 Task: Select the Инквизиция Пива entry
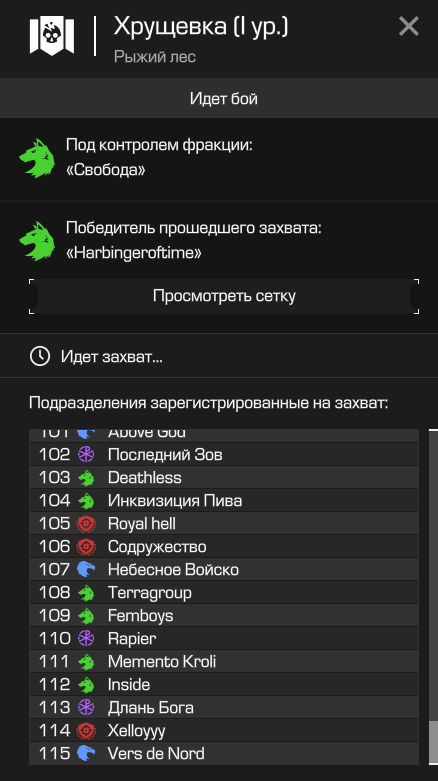[x=224, y=501]
